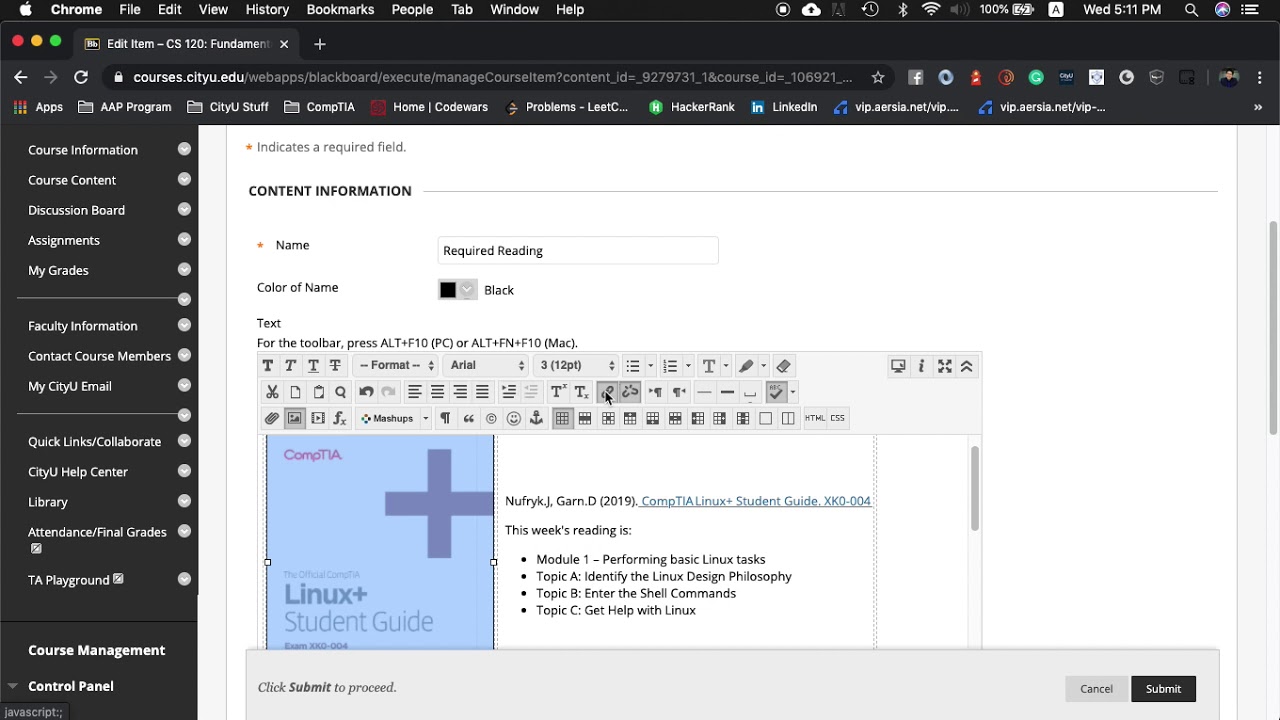Open My Grades in course menu
This screenshot has width=1280, height=720.
58,270
